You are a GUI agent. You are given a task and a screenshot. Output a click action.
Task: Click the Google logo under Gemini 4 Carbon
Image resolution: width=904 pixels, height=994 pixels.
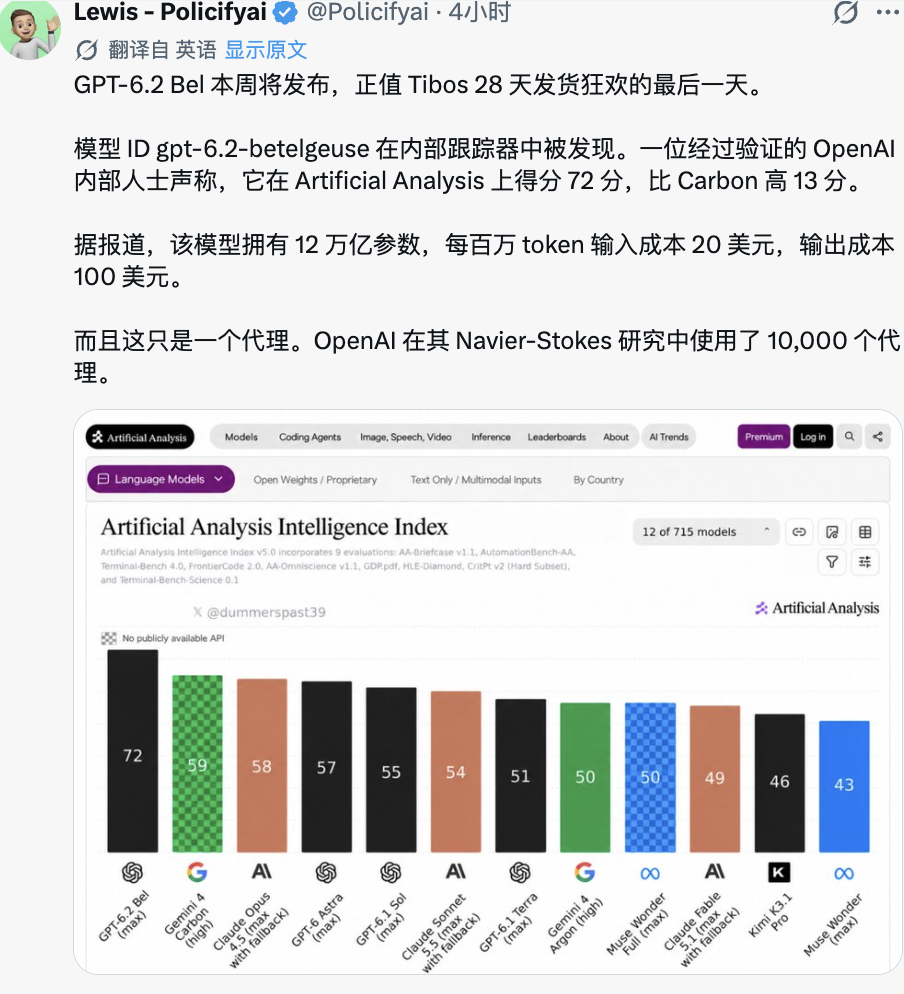click(x=197, y=873)
